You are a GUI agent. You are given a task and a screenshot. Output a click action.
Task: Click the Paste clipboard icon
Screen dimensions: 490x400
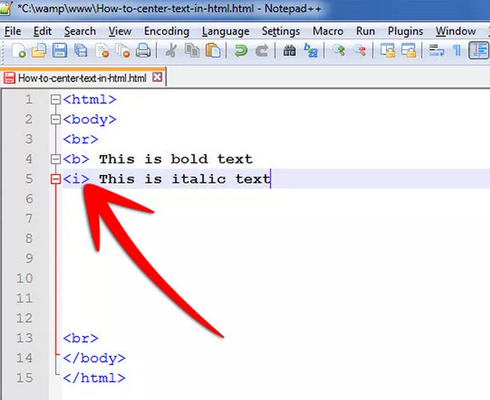pos(213,51)
